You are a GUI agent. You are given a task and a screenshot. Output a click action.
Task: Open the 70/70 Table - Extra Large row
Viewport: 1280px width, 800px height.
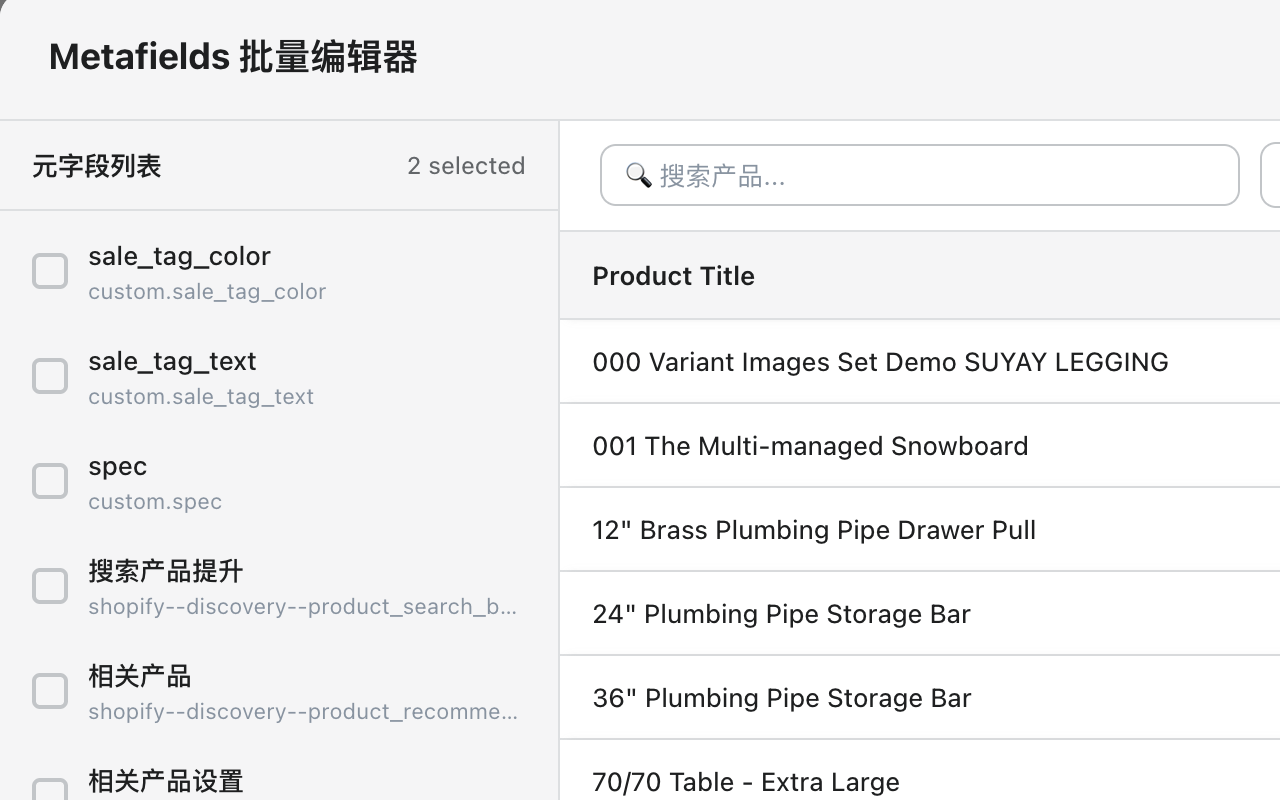[x=745, y=782]
